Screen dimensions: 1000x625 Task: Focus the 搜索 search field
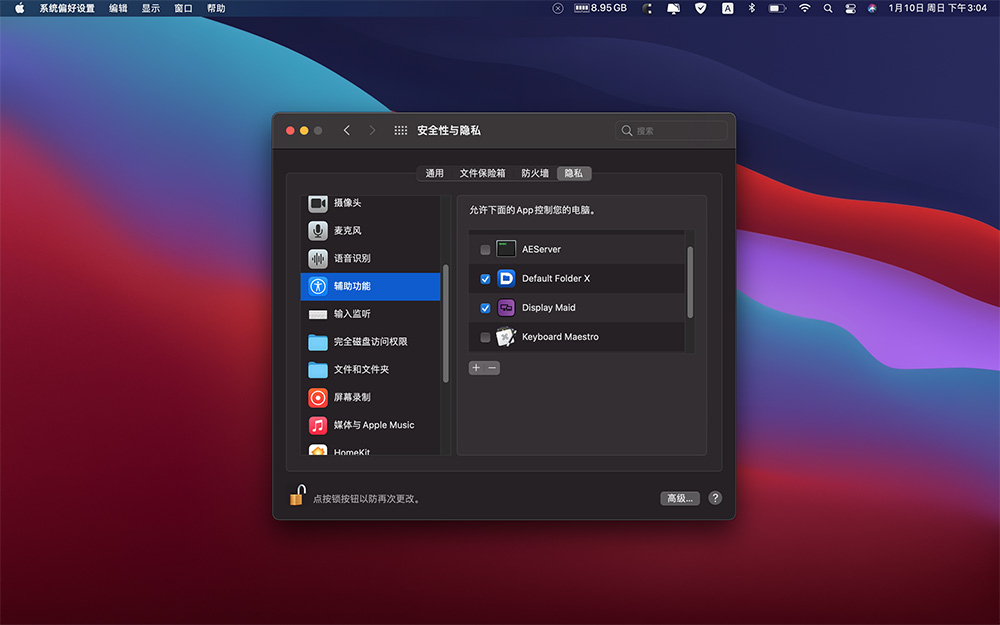coord(671,131)
